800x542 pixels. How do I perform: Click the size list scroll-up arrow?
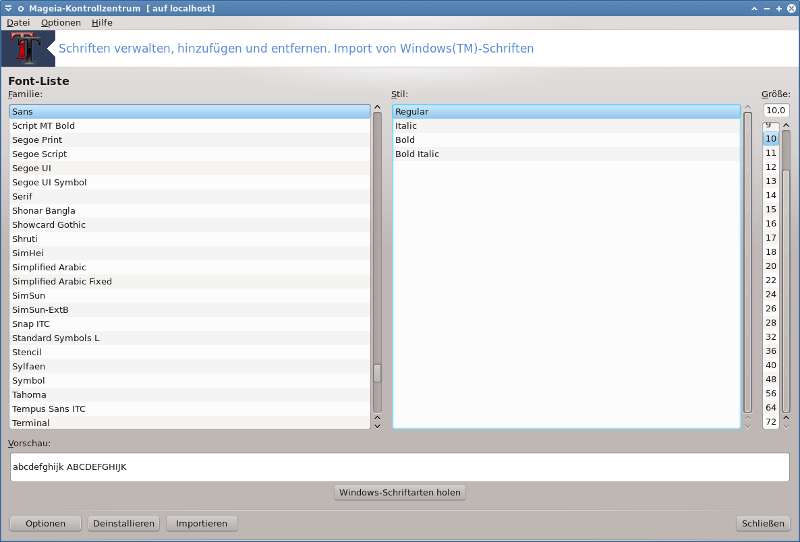[x=786, y=125]
